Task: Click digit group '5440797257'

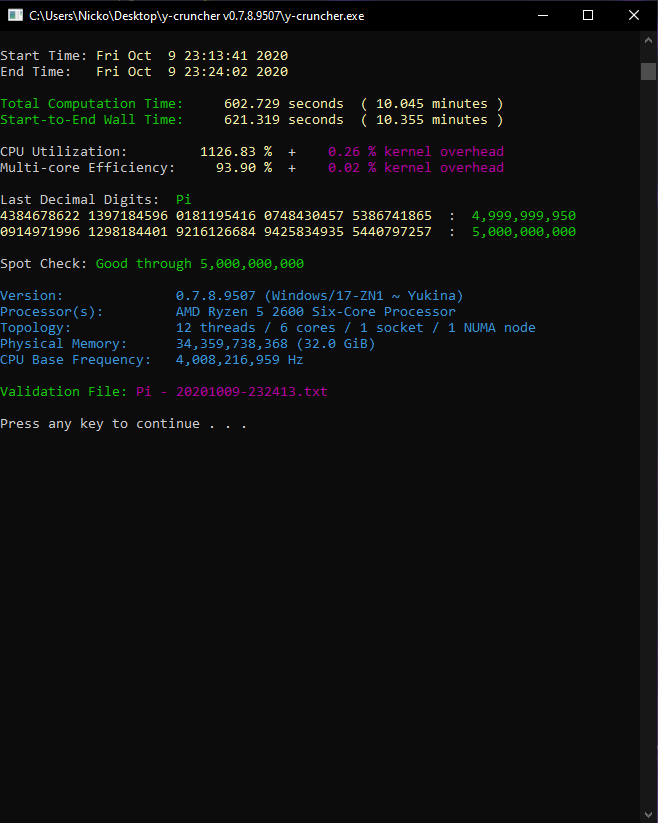Action: point(392,232)
